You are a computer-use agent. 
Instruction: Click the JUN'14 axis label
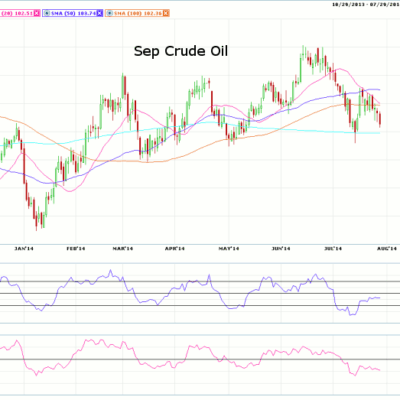click(x=281, y=249)
